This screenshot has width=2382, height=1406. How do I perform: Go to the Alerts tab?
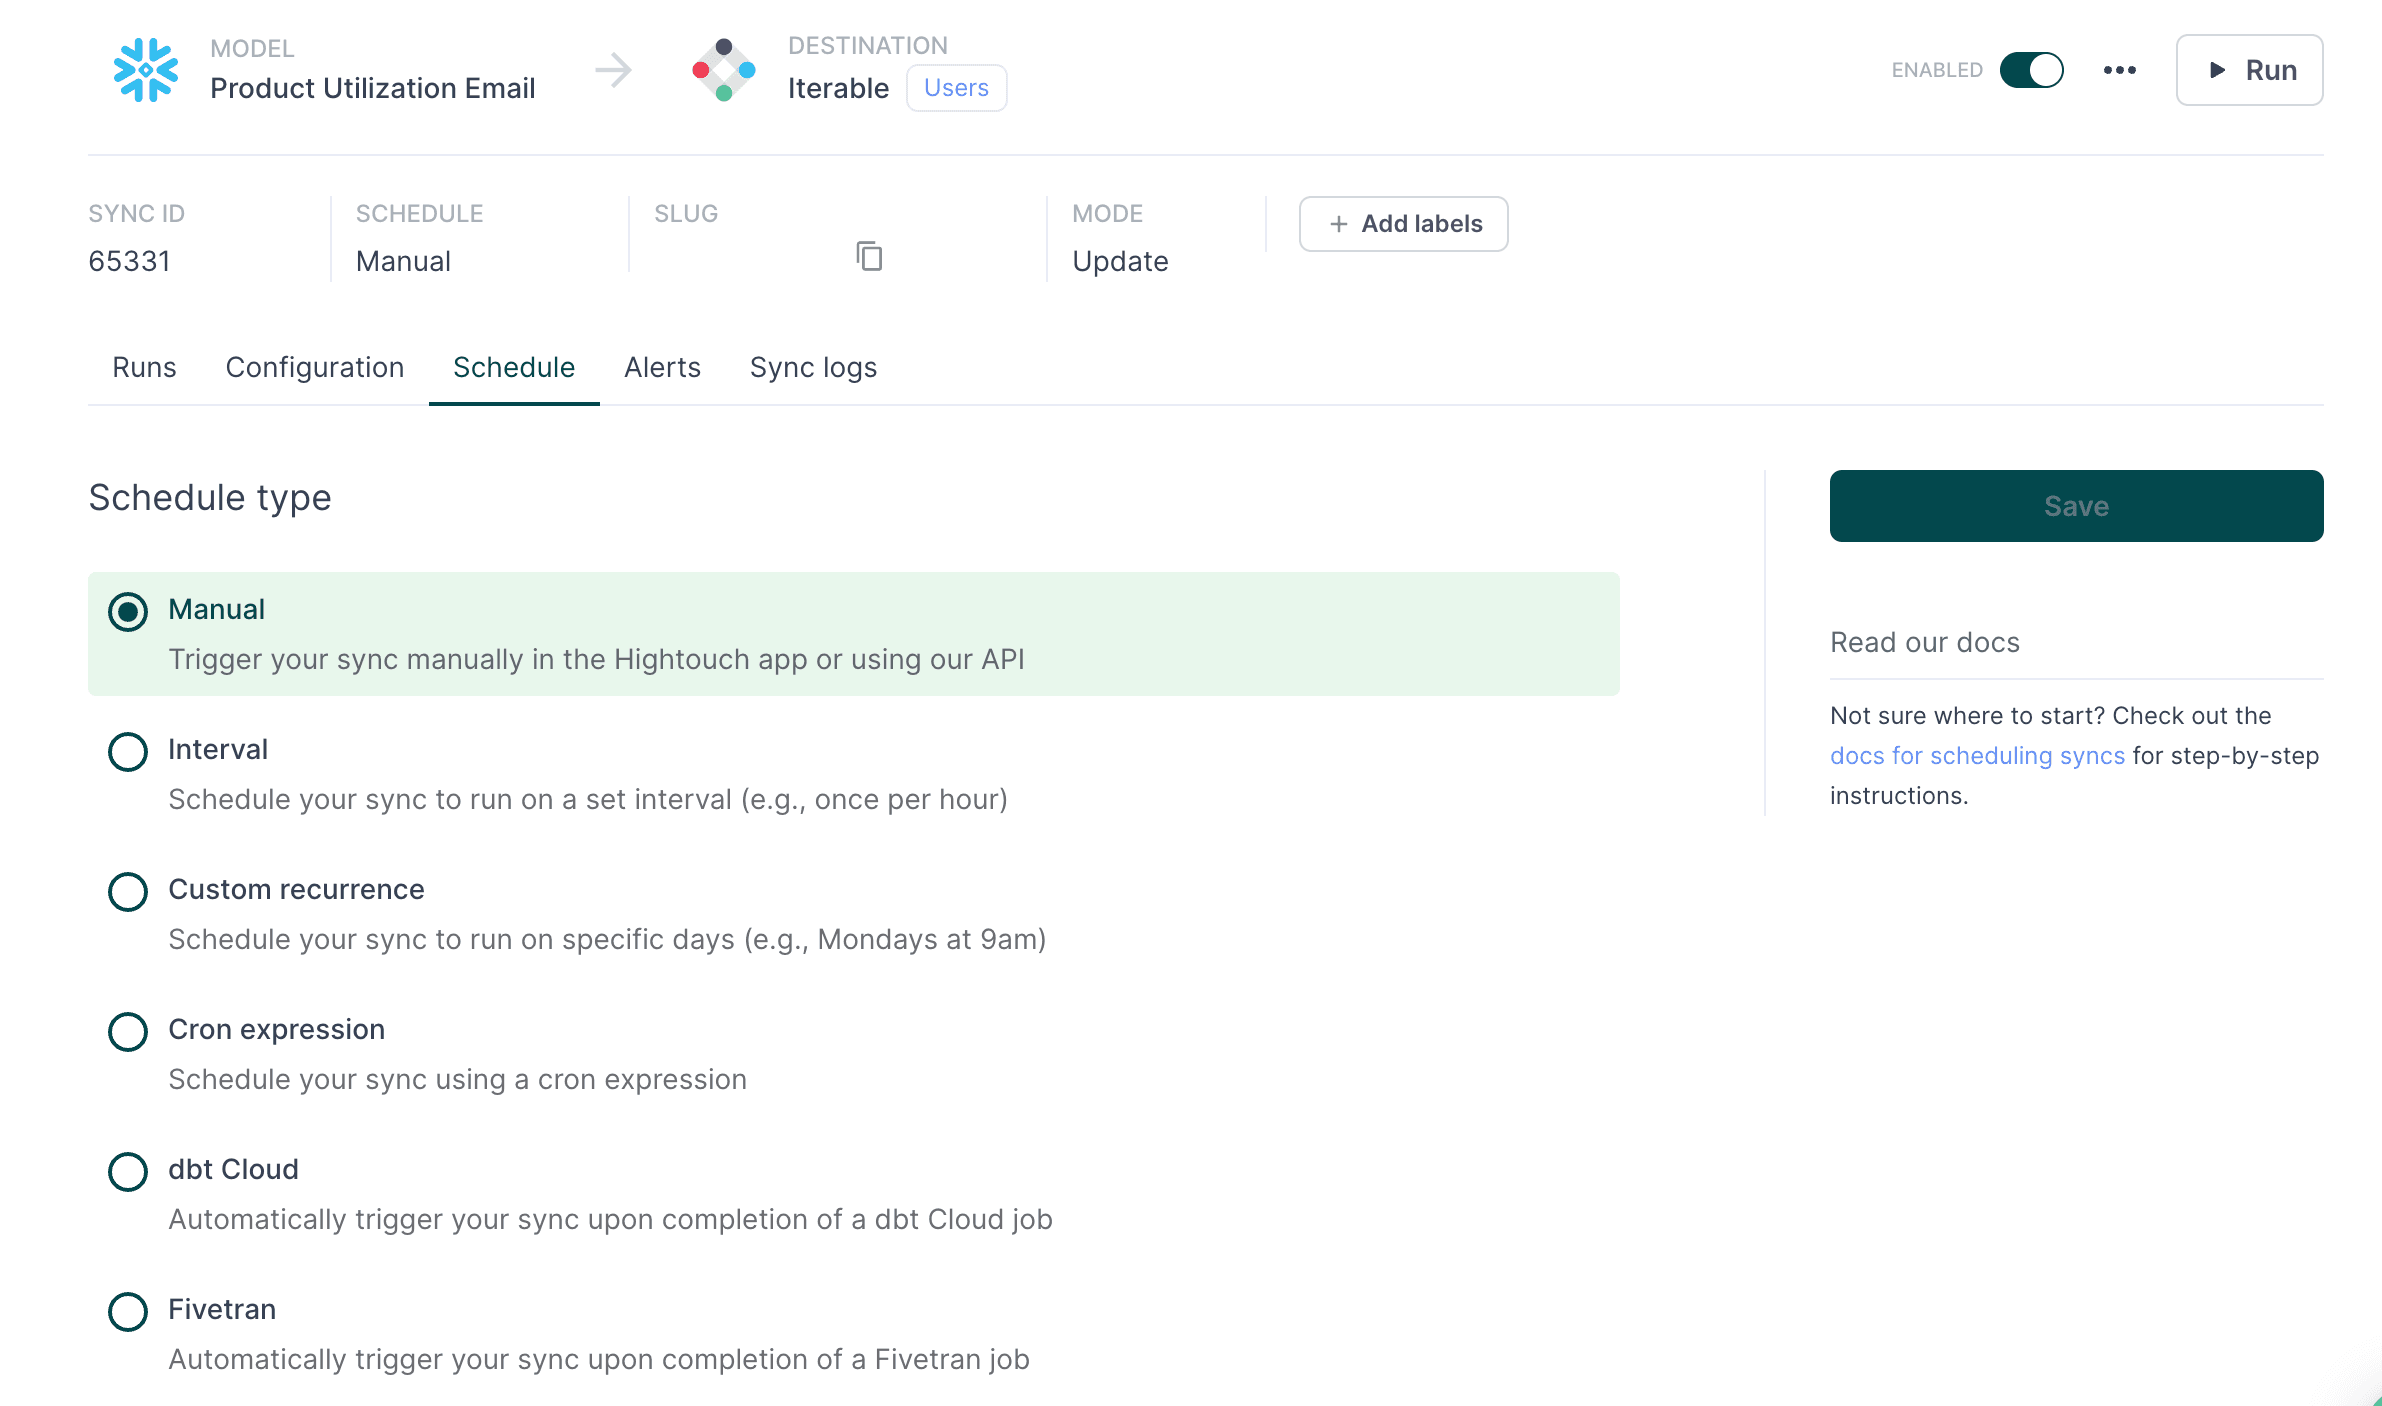point(662,367)
